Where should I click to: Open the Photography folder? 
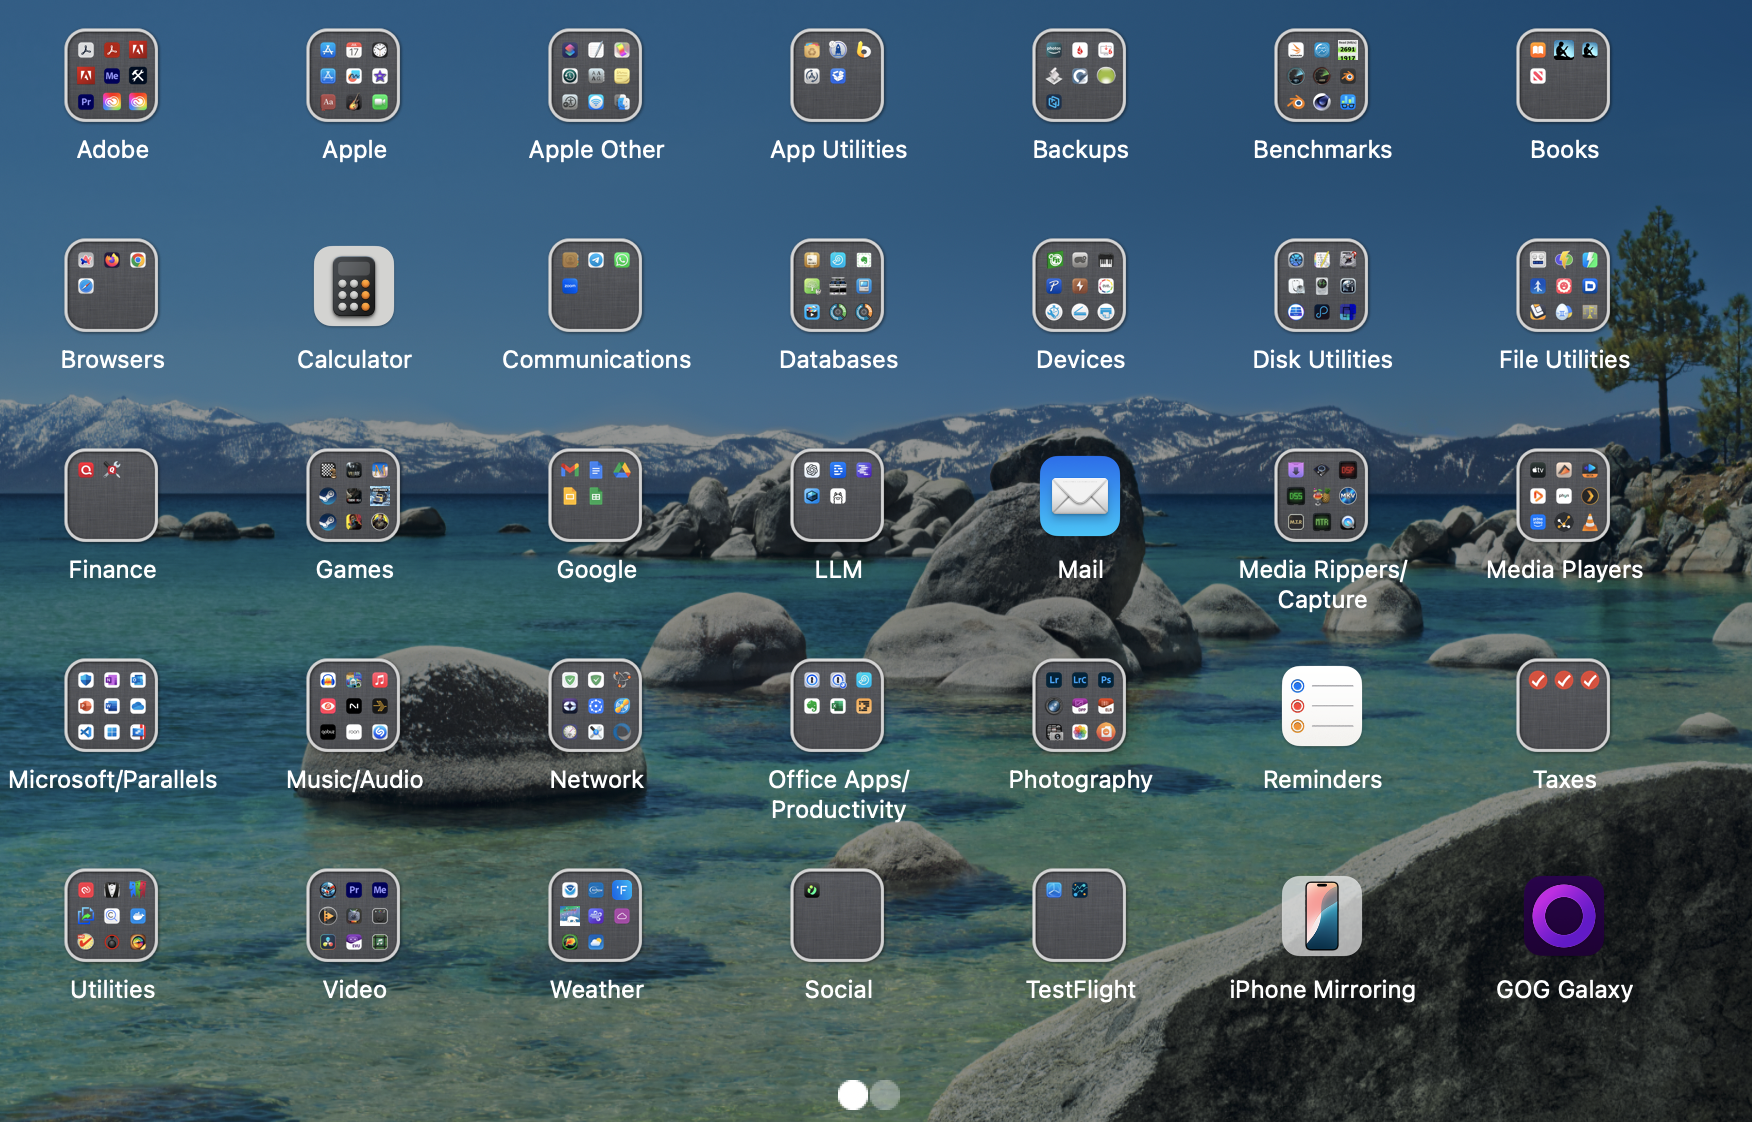[1080, 706]
